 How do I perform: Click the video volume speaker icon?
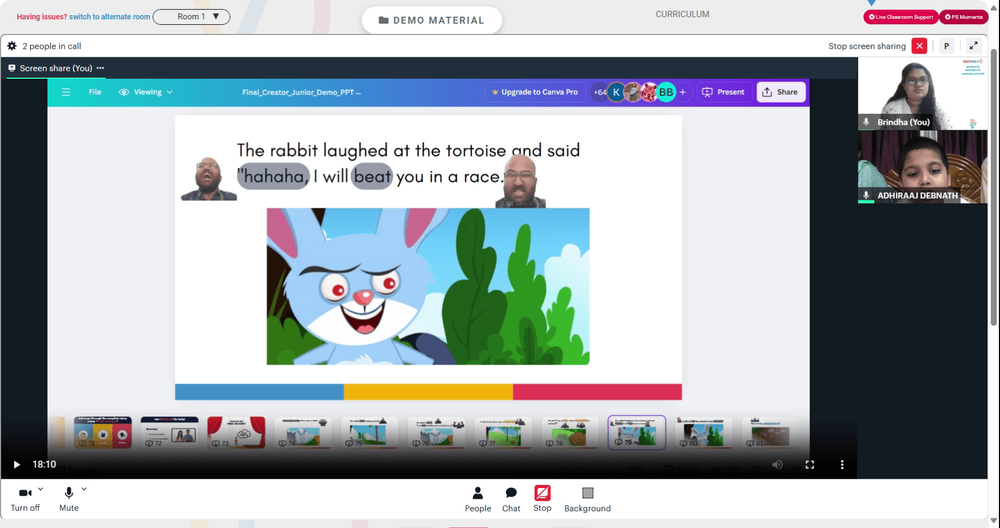[x=777, y=465]
